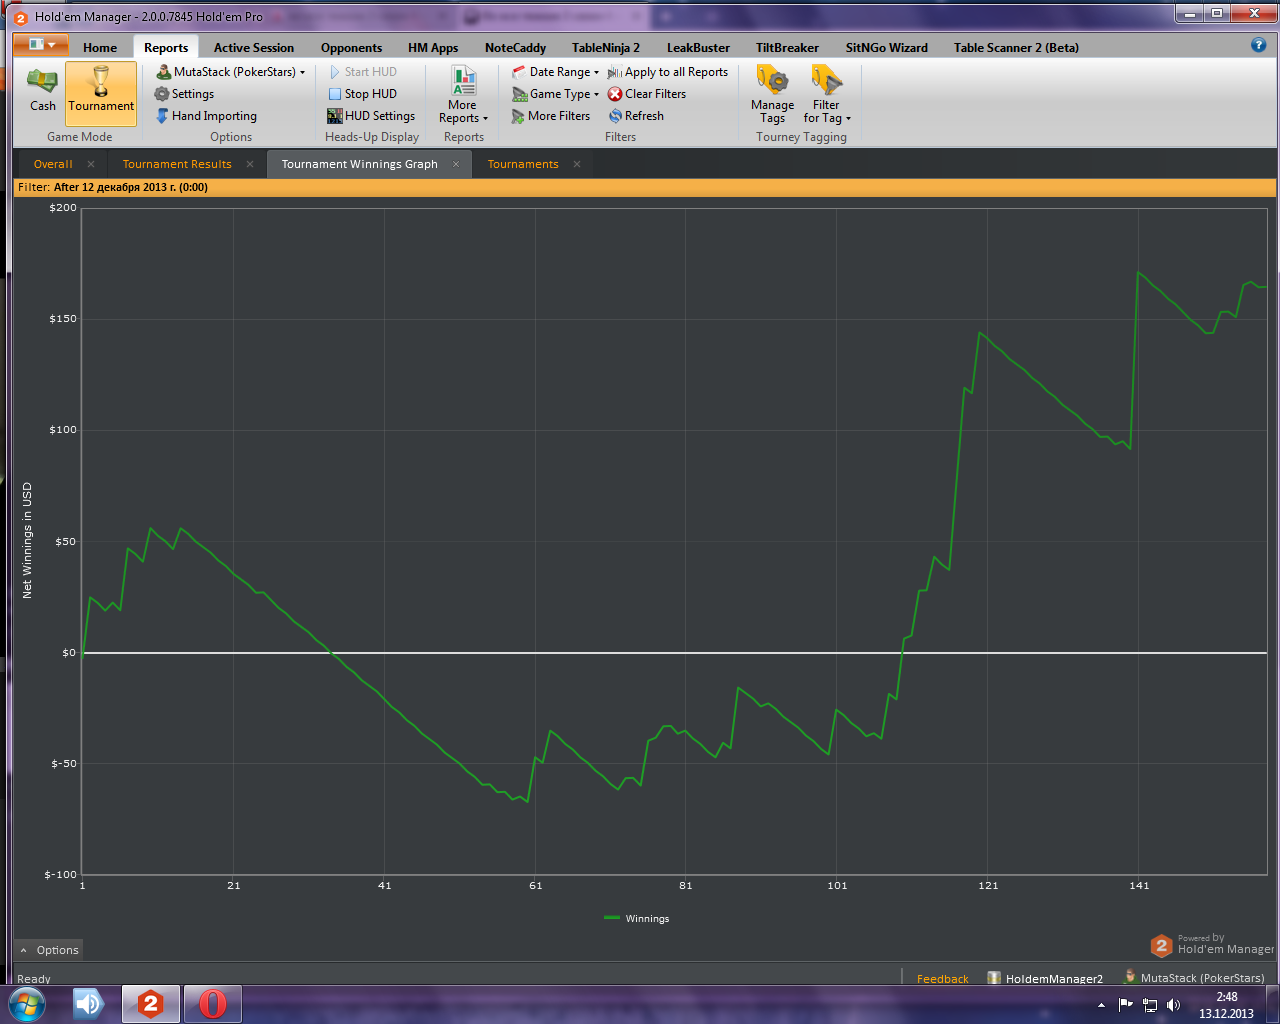Open the Opera browser from taskbar

(212, 1004)
